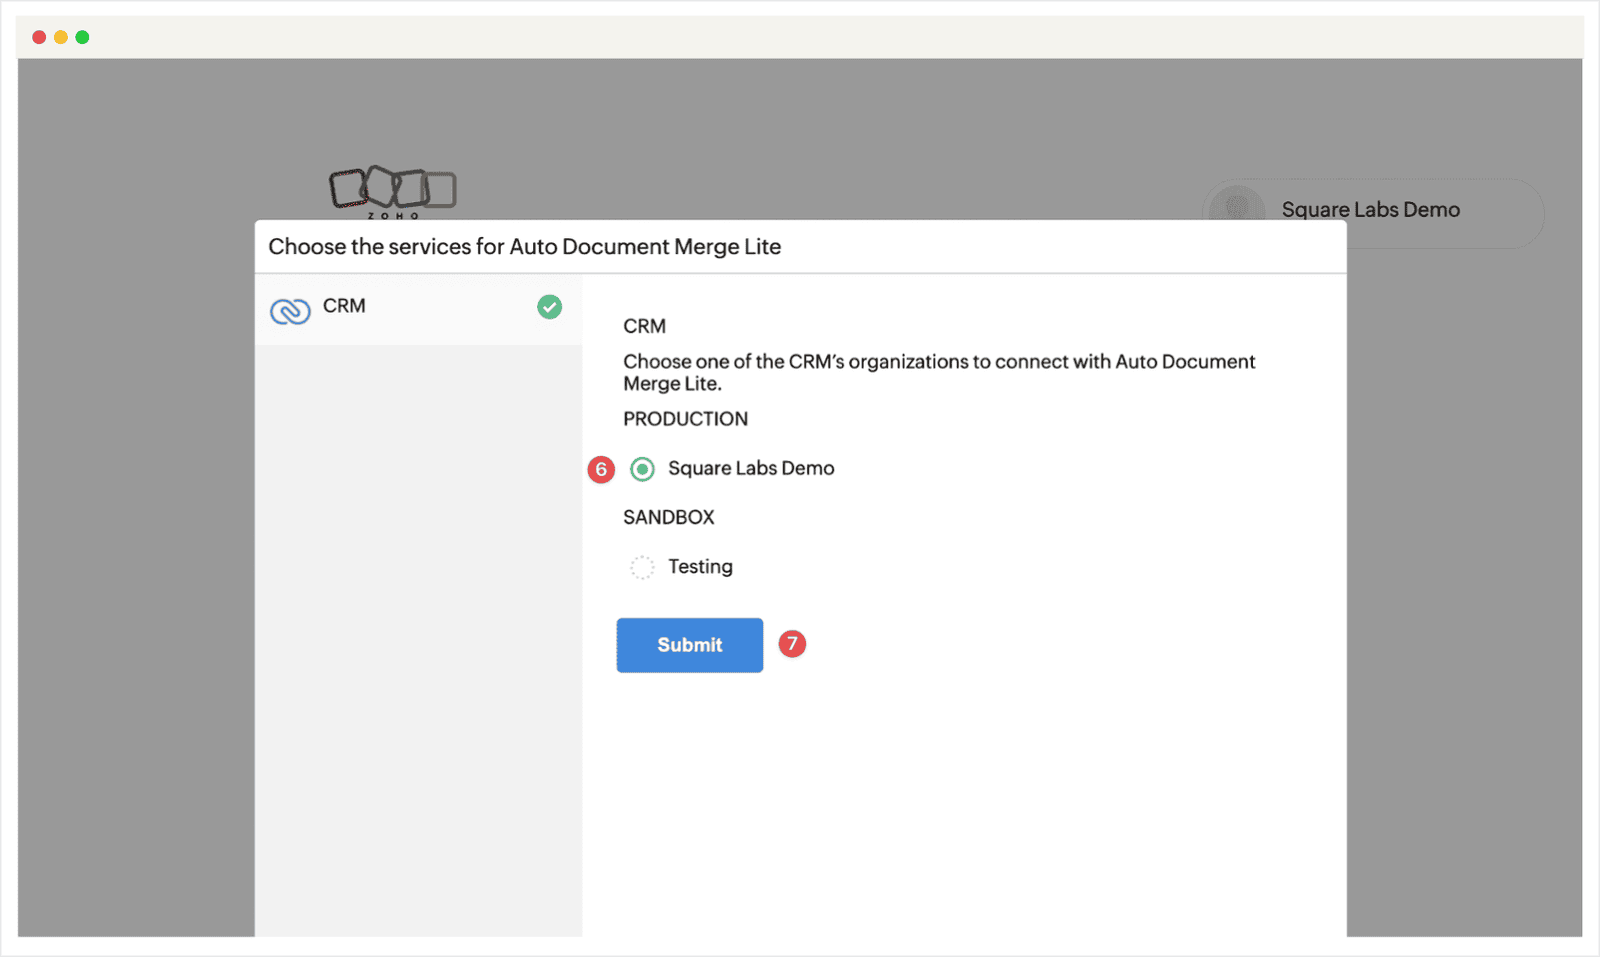Click the yellow minimize window dot

[61, 37]
